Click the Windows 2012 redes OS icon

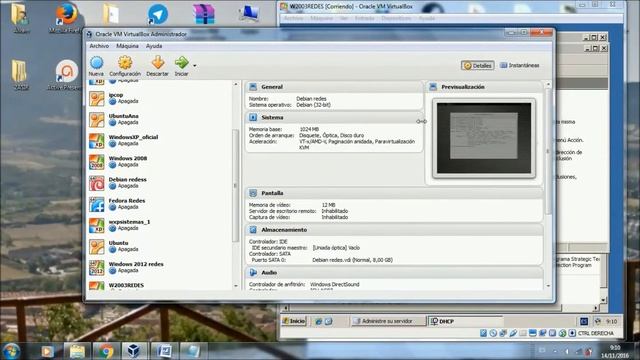click(97, 268)
